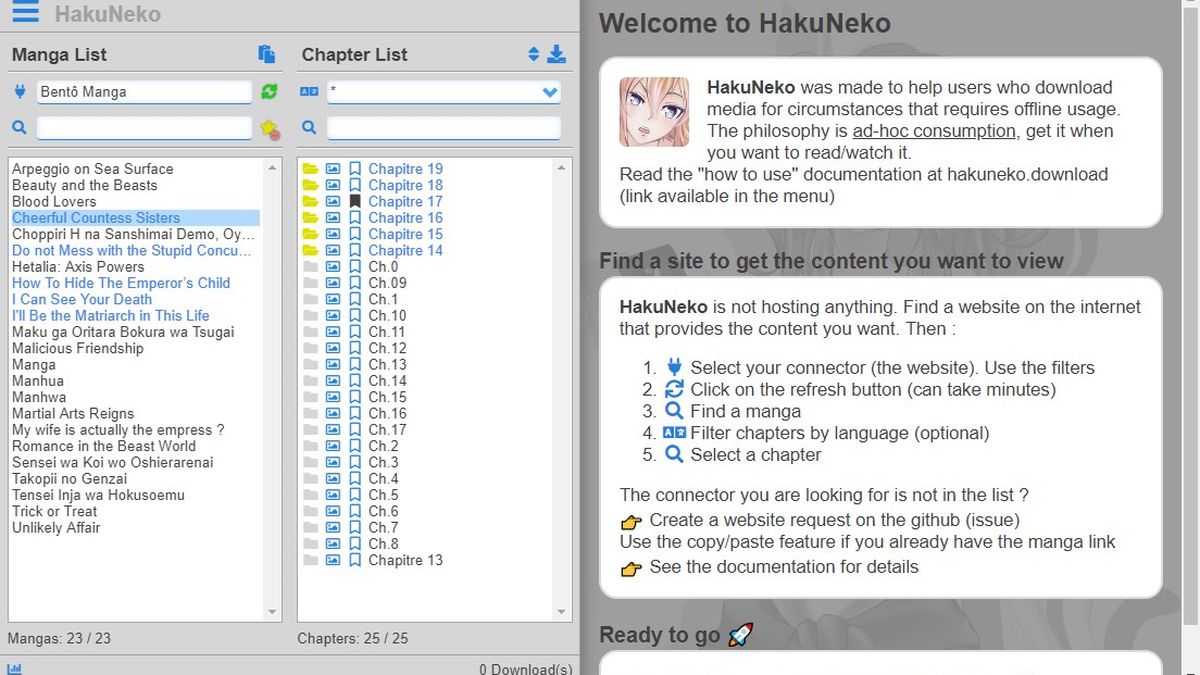
Task: Toggle the bookmark marker on Ch.2
Action: tap(355, 446)
